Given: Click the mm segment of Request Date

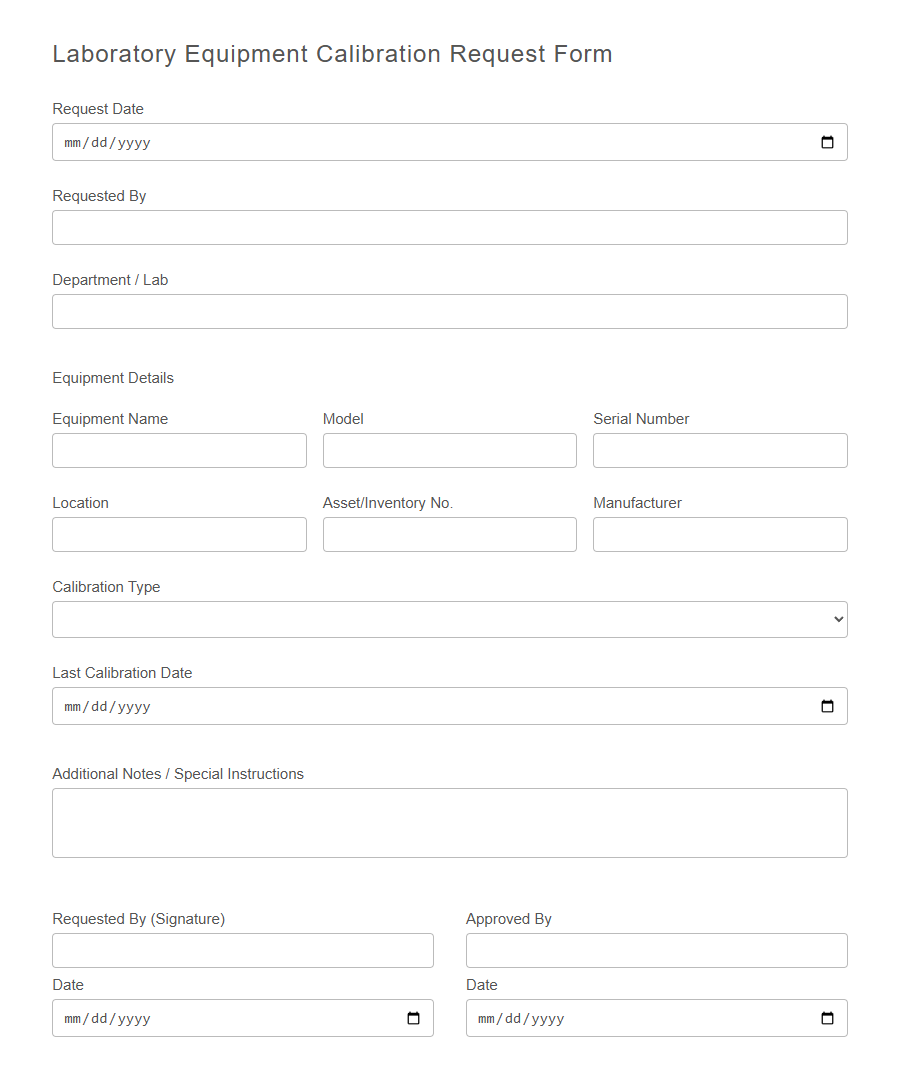Looking at the screenshot, I should 72,142.
